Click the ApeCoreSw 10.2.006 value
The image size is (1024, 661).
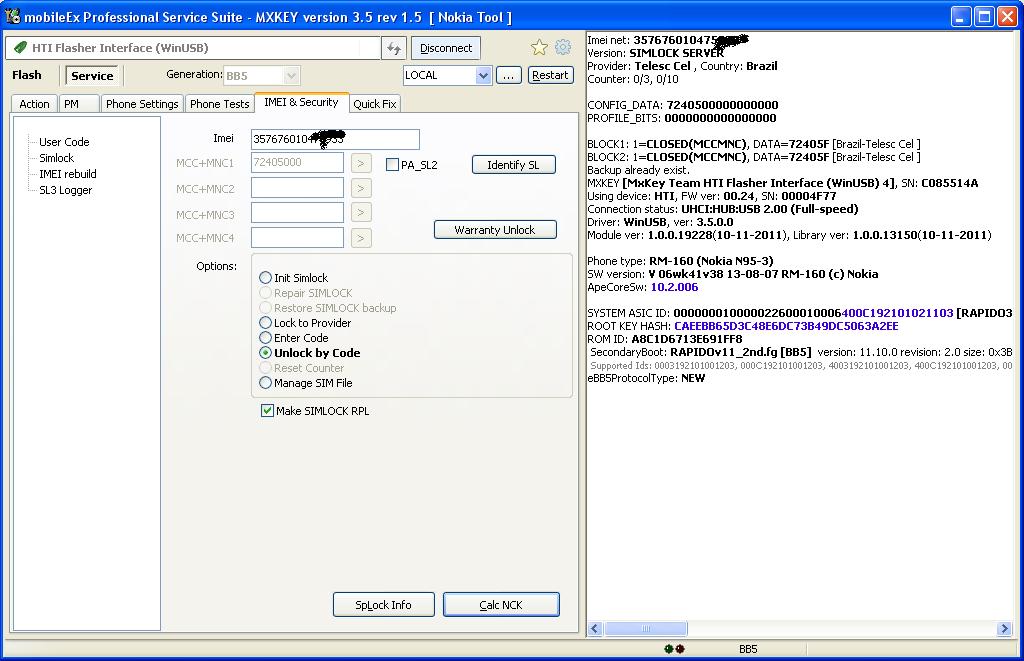tap(675, 287)
